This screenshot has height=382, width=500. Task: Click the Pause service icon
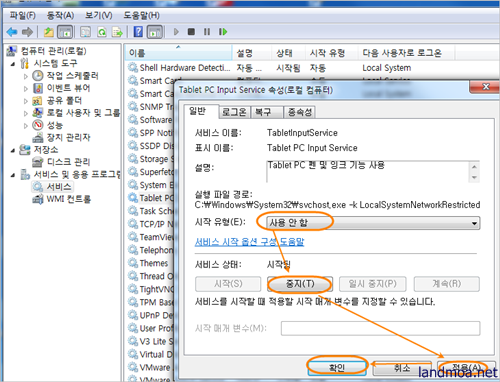point(207,32)
